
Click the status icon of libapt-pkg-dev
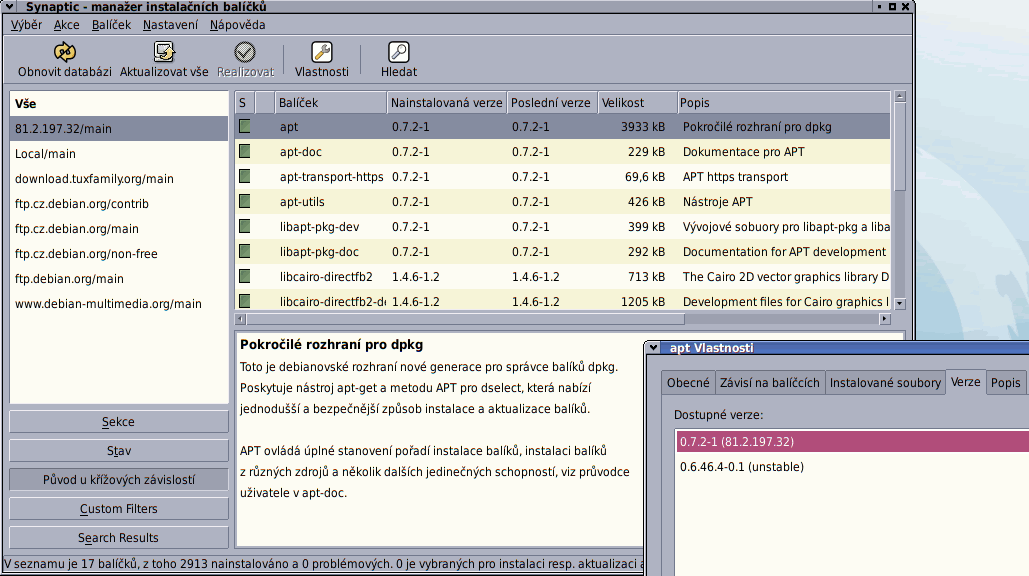[245, 227]
